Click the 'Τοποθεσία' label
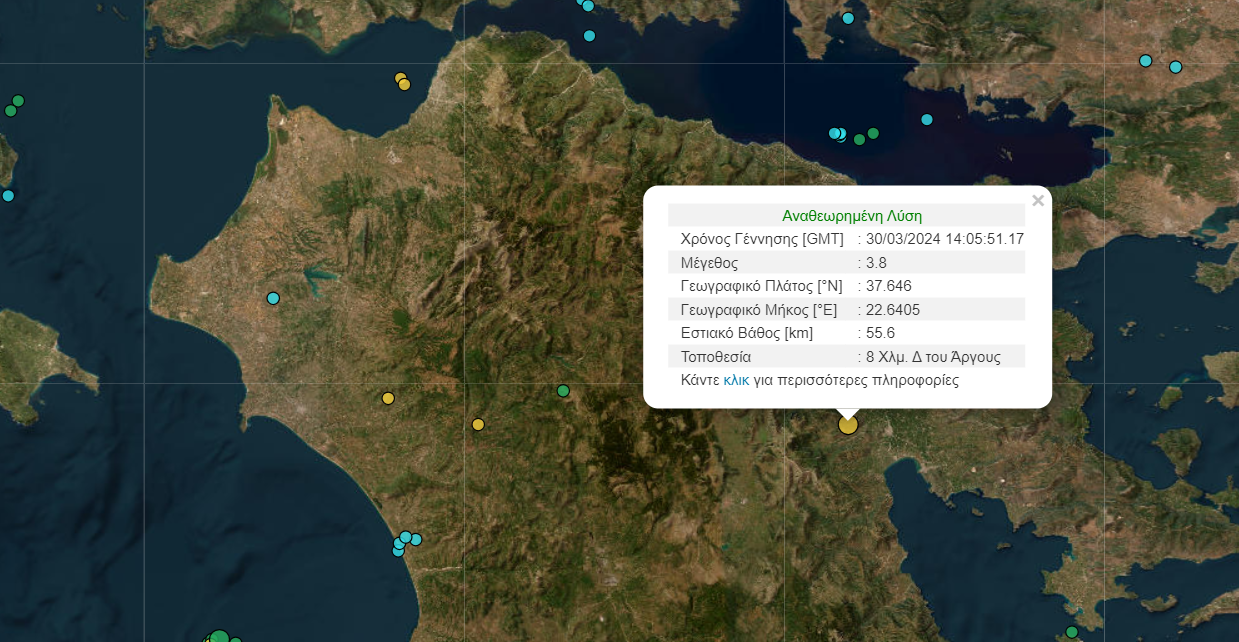1239x642 pixels. [716, 357]
